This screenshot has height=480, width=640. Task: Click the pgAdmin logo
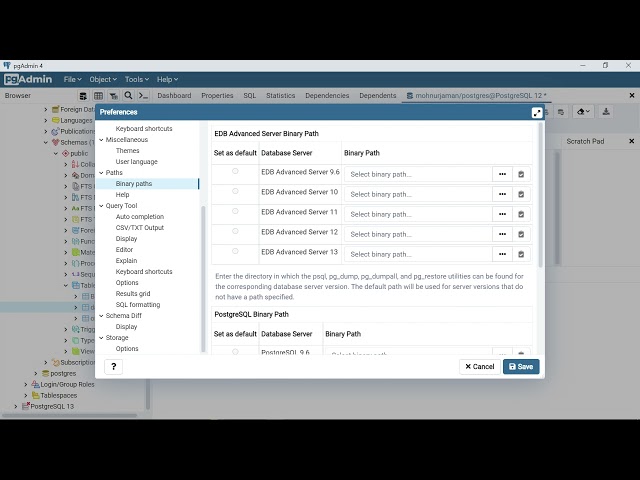tap(28, 79)
